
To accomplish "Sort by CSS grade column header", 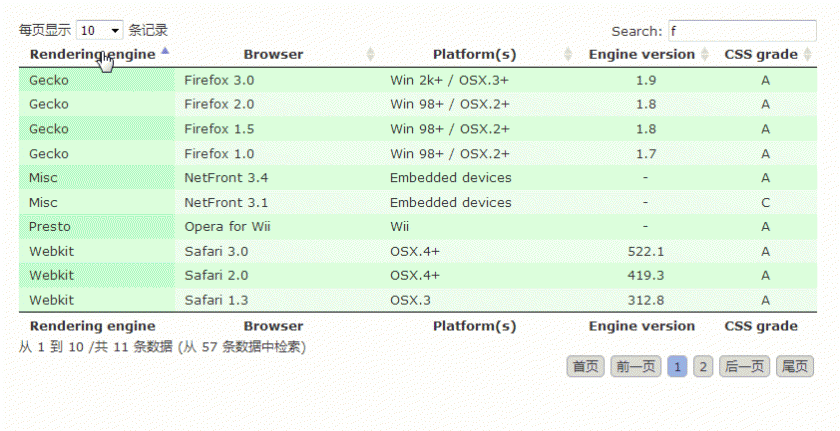I will coord(761,54).
